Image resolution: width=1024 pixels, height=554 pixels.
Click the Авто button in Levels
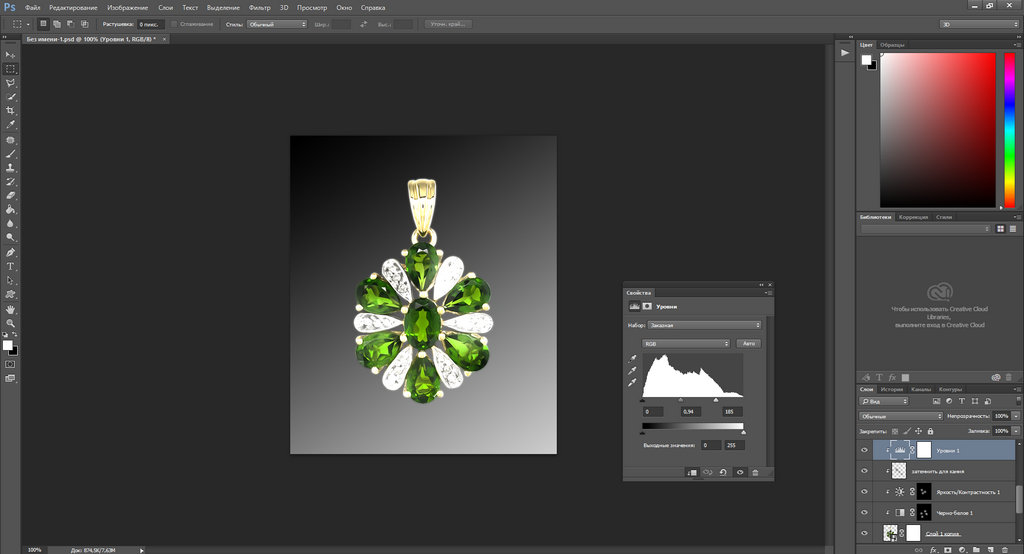pyautogui.click(x=748, y=343)
